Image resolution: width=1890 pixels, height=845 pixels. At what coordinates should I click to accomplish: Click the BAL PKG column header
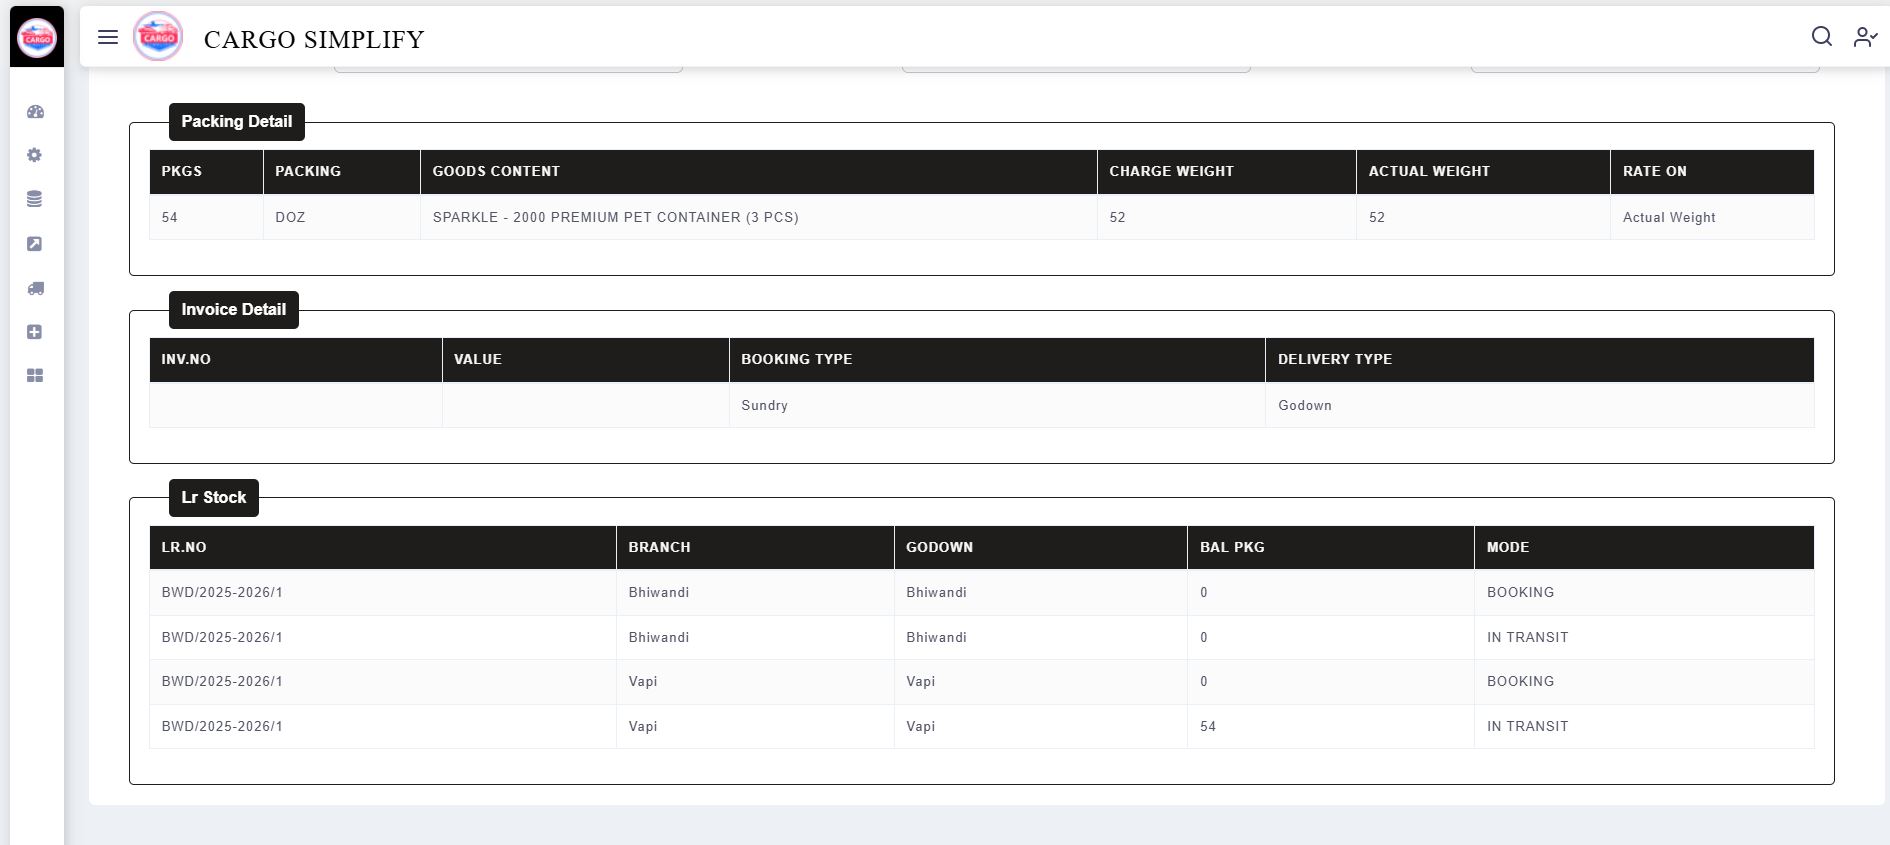(x=1232, y=548)
